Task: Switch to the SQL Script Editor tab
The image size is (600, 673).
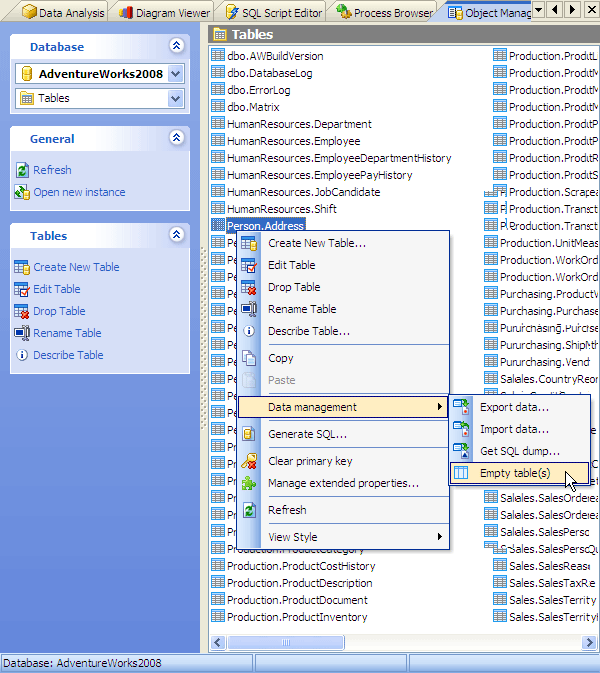Action: pos(275,12)
